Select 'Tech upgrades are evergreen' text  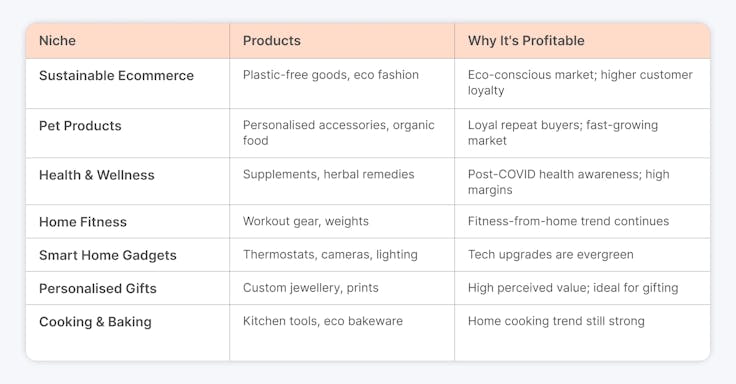pos(551,255)
